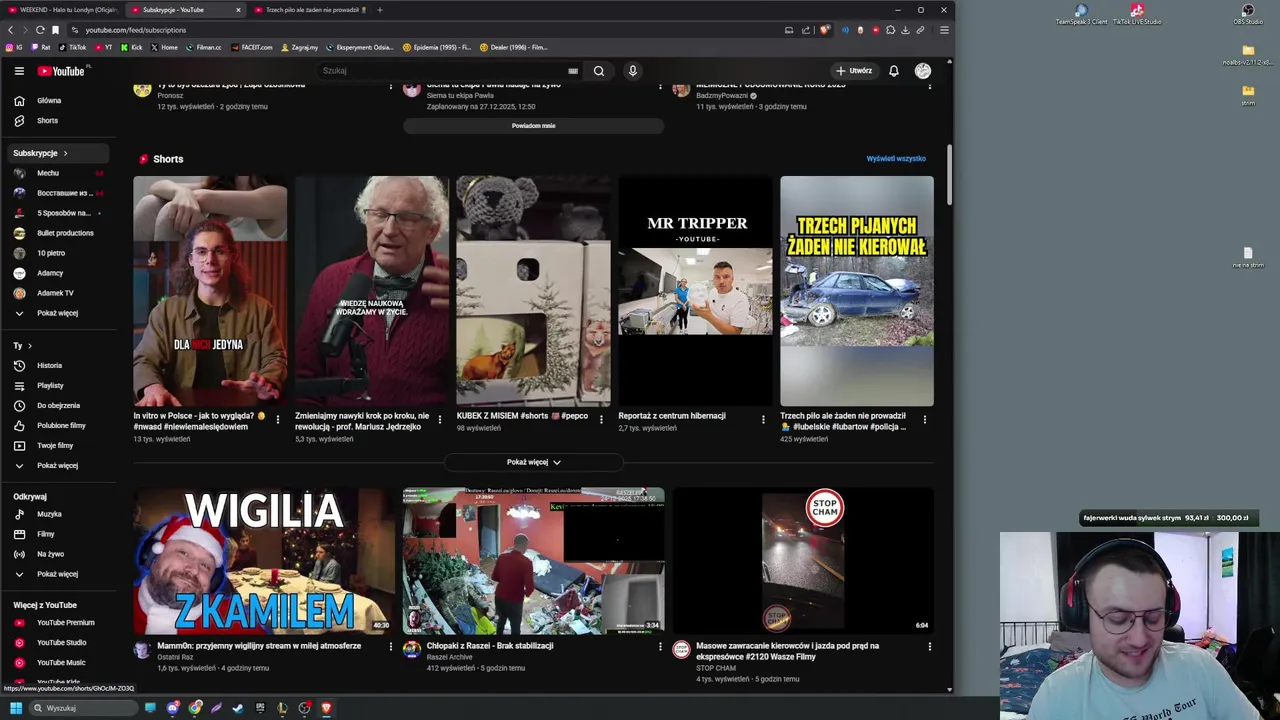
Task: Switch to the WEEKEND Halo tu Londyn tab
Action: tap(63, 10)
